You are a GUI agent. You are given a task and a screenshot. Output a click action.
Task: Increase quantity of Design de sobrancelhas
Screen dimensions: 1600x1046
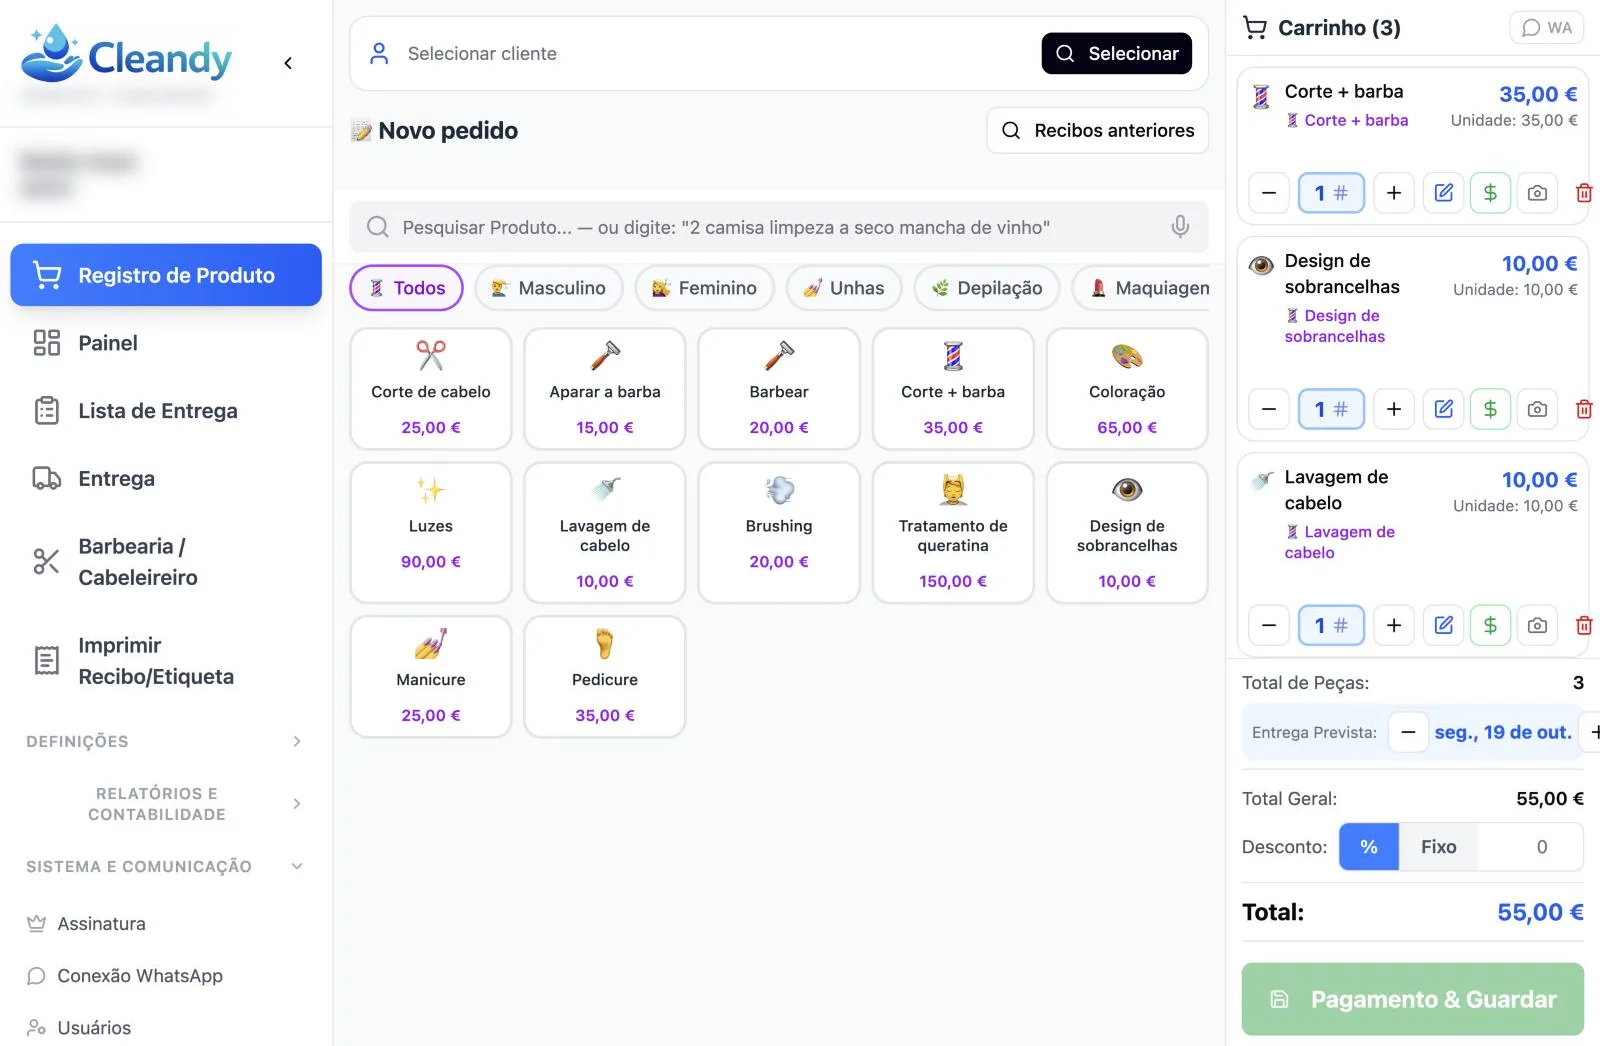pyautogui.click(x=1393, y=409)
